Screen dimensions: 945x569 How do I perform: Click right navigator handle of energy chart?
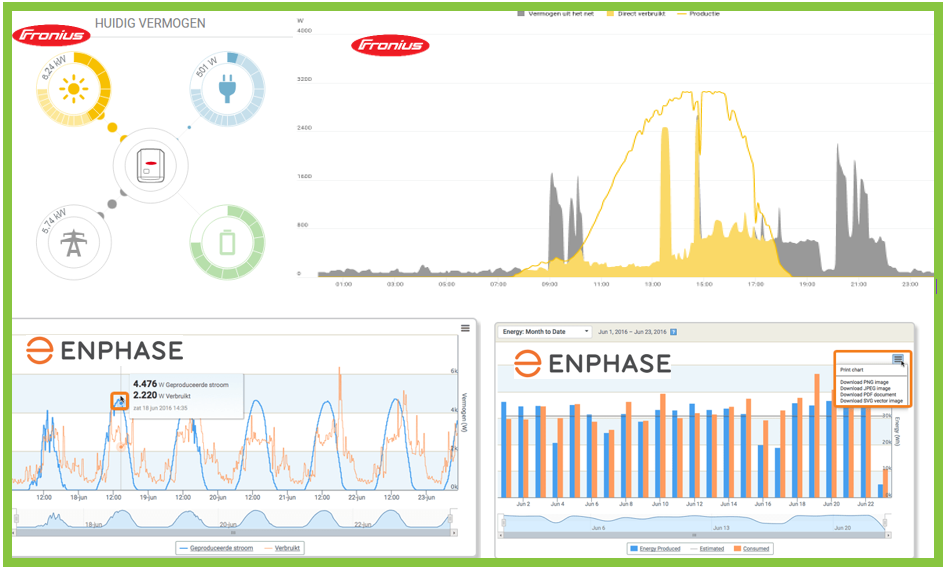tap(885, 522)
